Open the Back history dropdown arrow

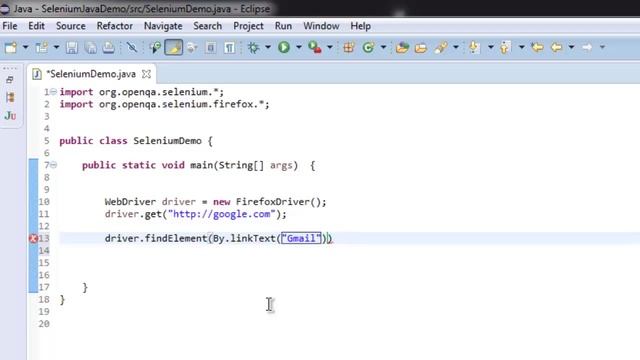(x=571, y=48)
